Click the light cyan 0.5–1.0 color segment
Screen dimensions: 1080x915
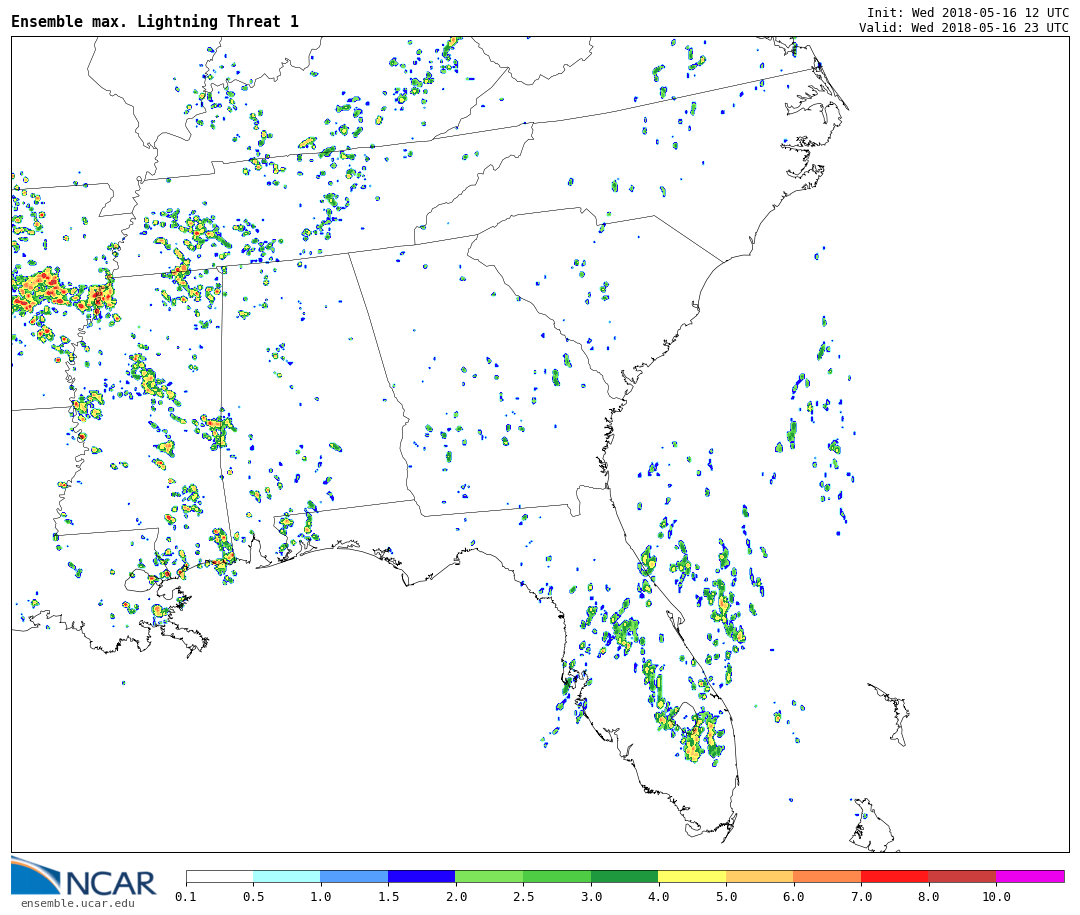(x=286, y=876)
